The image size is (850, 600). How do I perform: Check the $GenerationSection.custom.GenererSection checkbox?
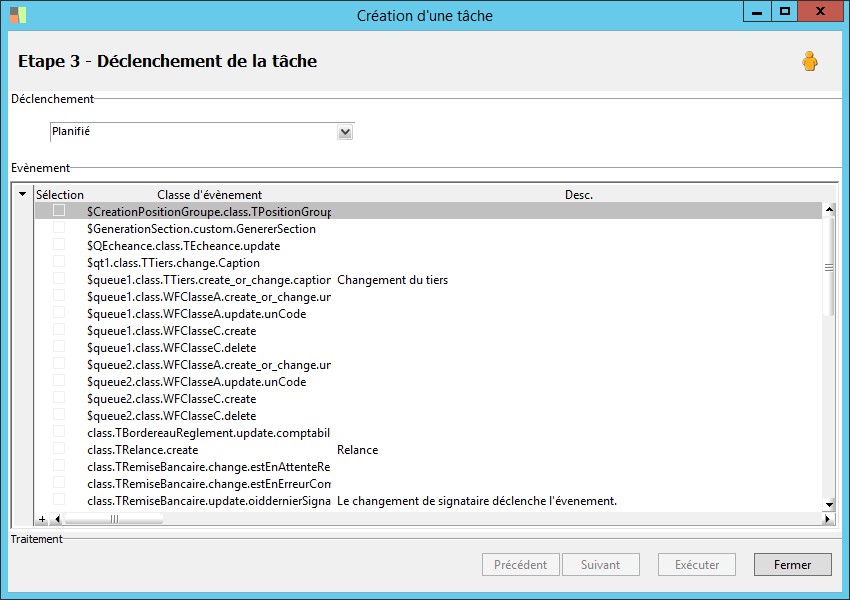pos(59,227)
